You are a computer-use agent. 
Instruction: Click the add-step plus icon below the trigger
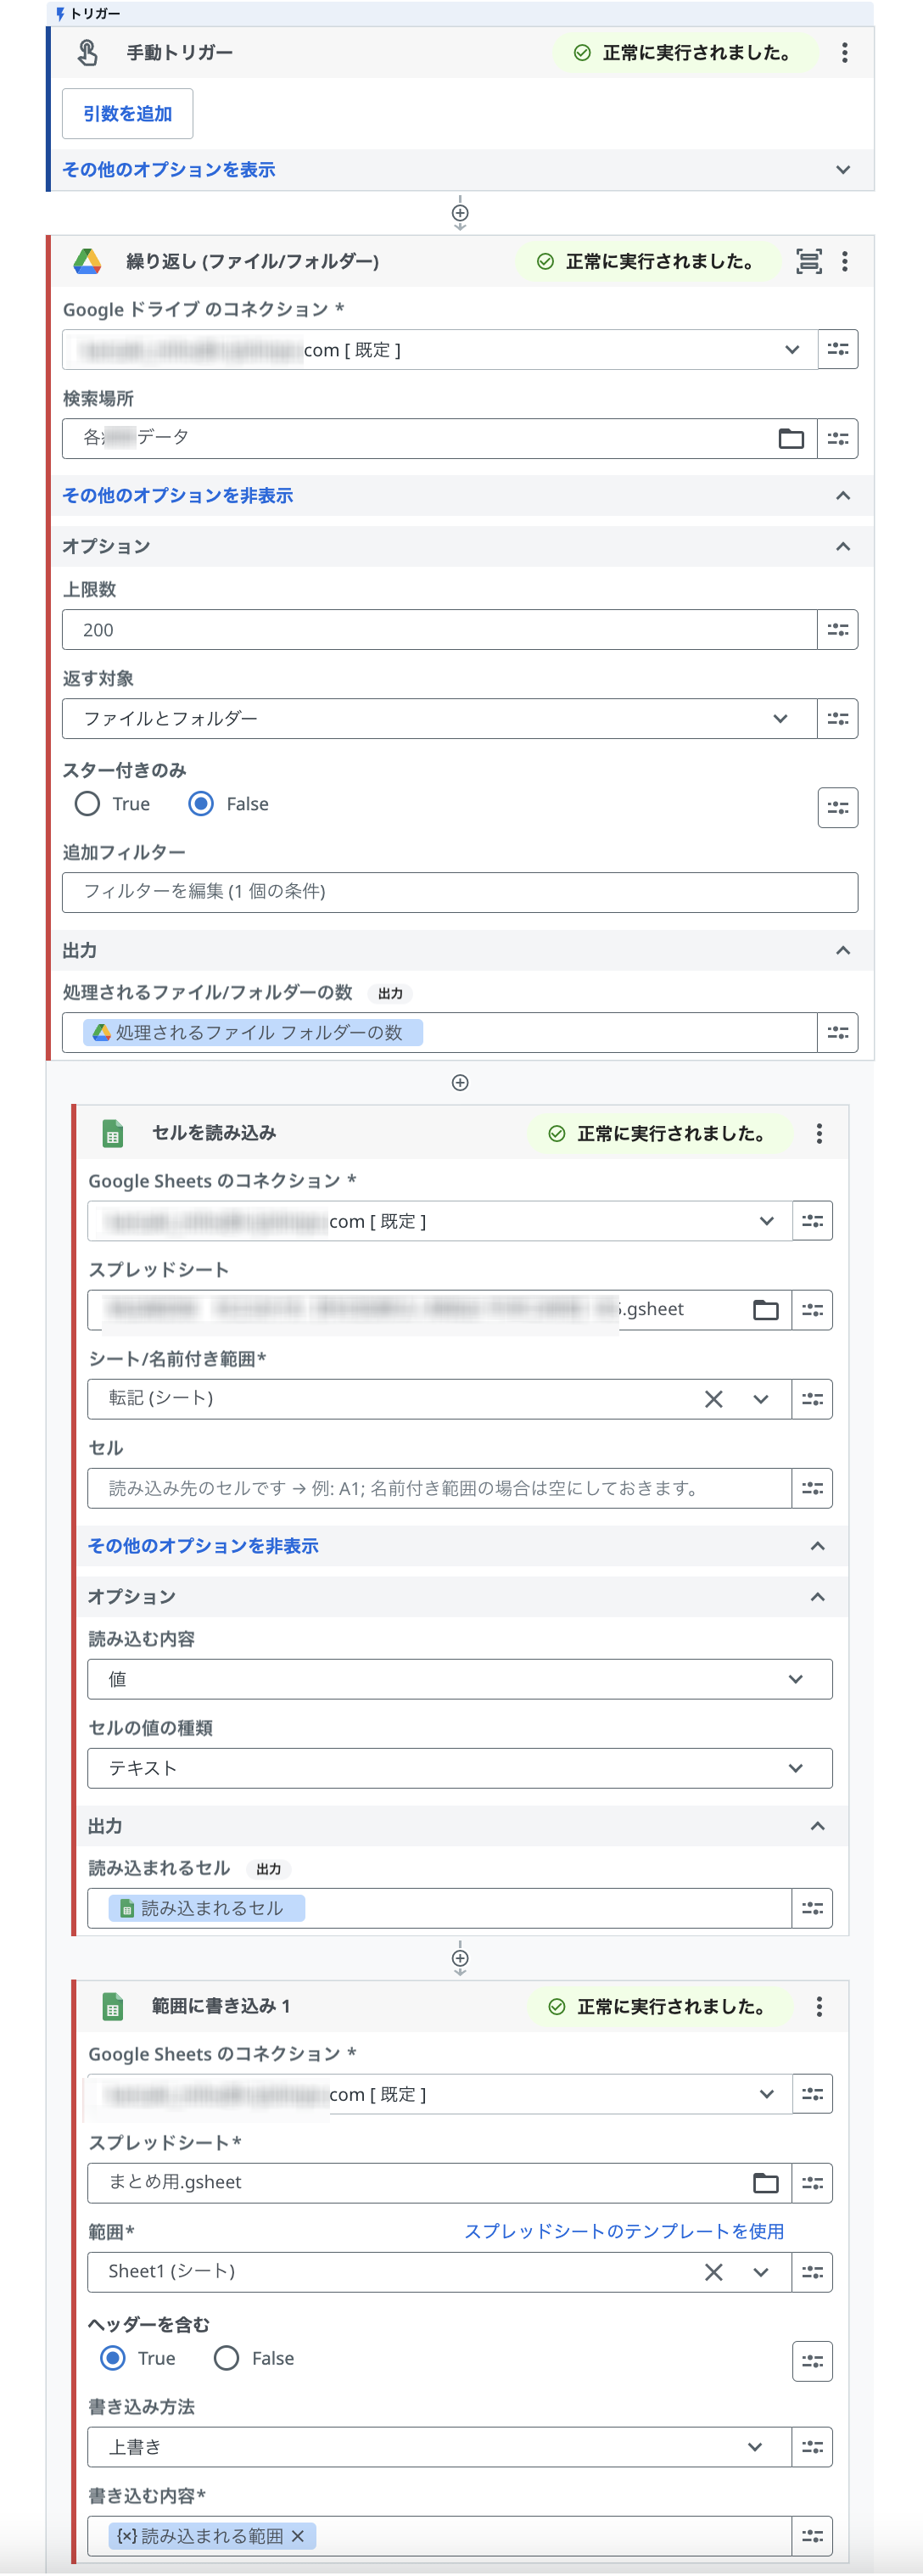pos(460,213)
